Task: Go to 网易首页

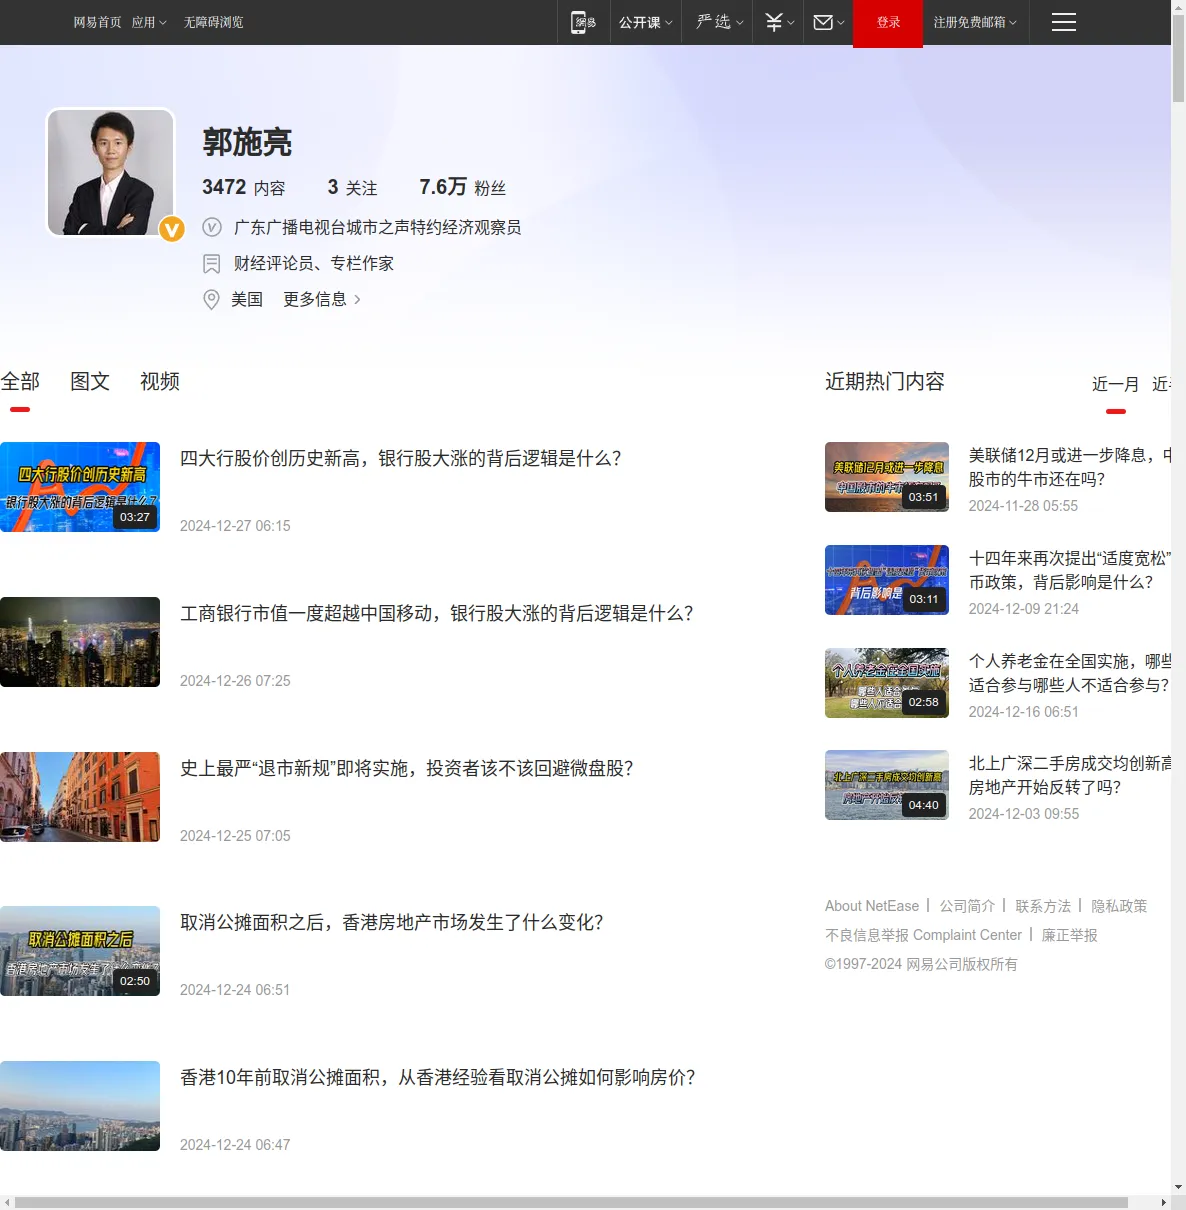Action: coord(97,22)
